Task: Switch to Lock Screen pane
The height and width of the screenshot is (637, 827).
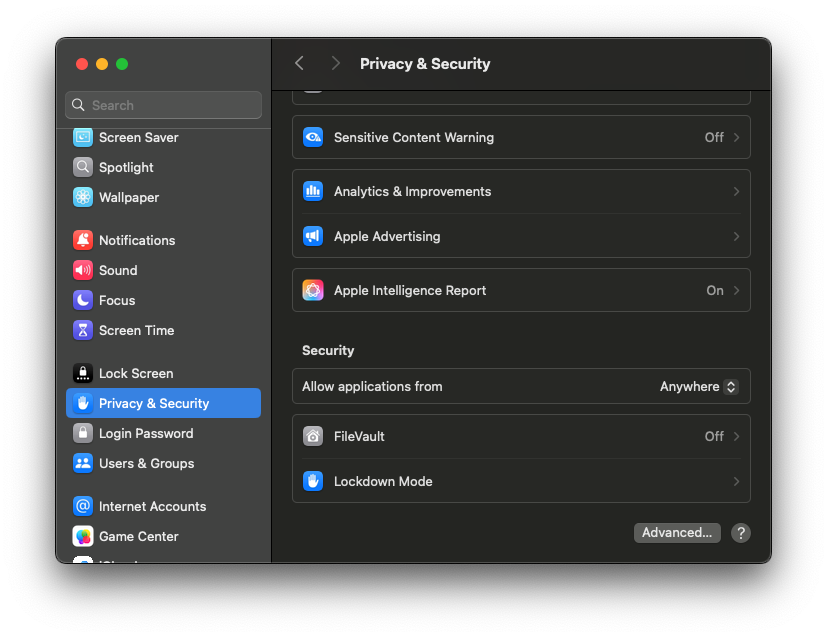Action: (164, 373)
